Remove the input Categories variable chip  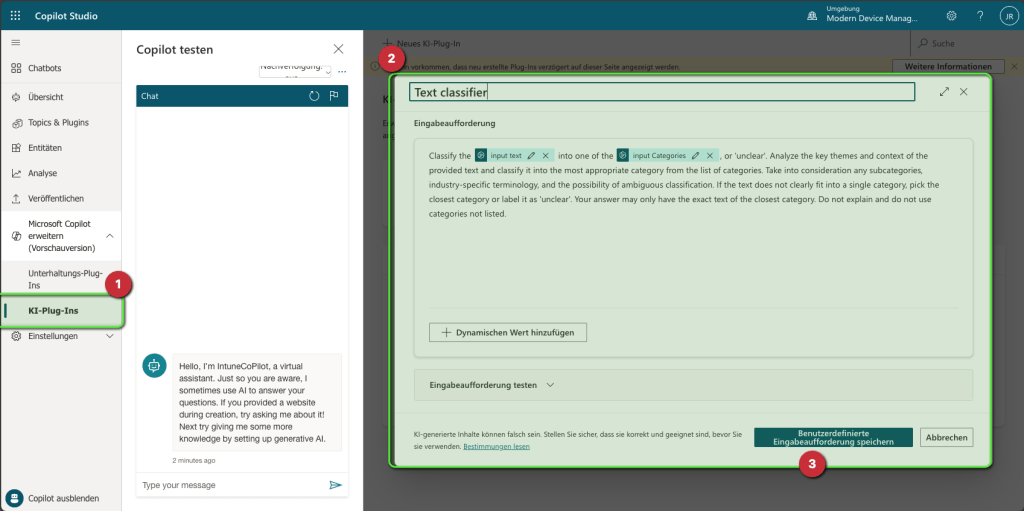click(710, 156)
